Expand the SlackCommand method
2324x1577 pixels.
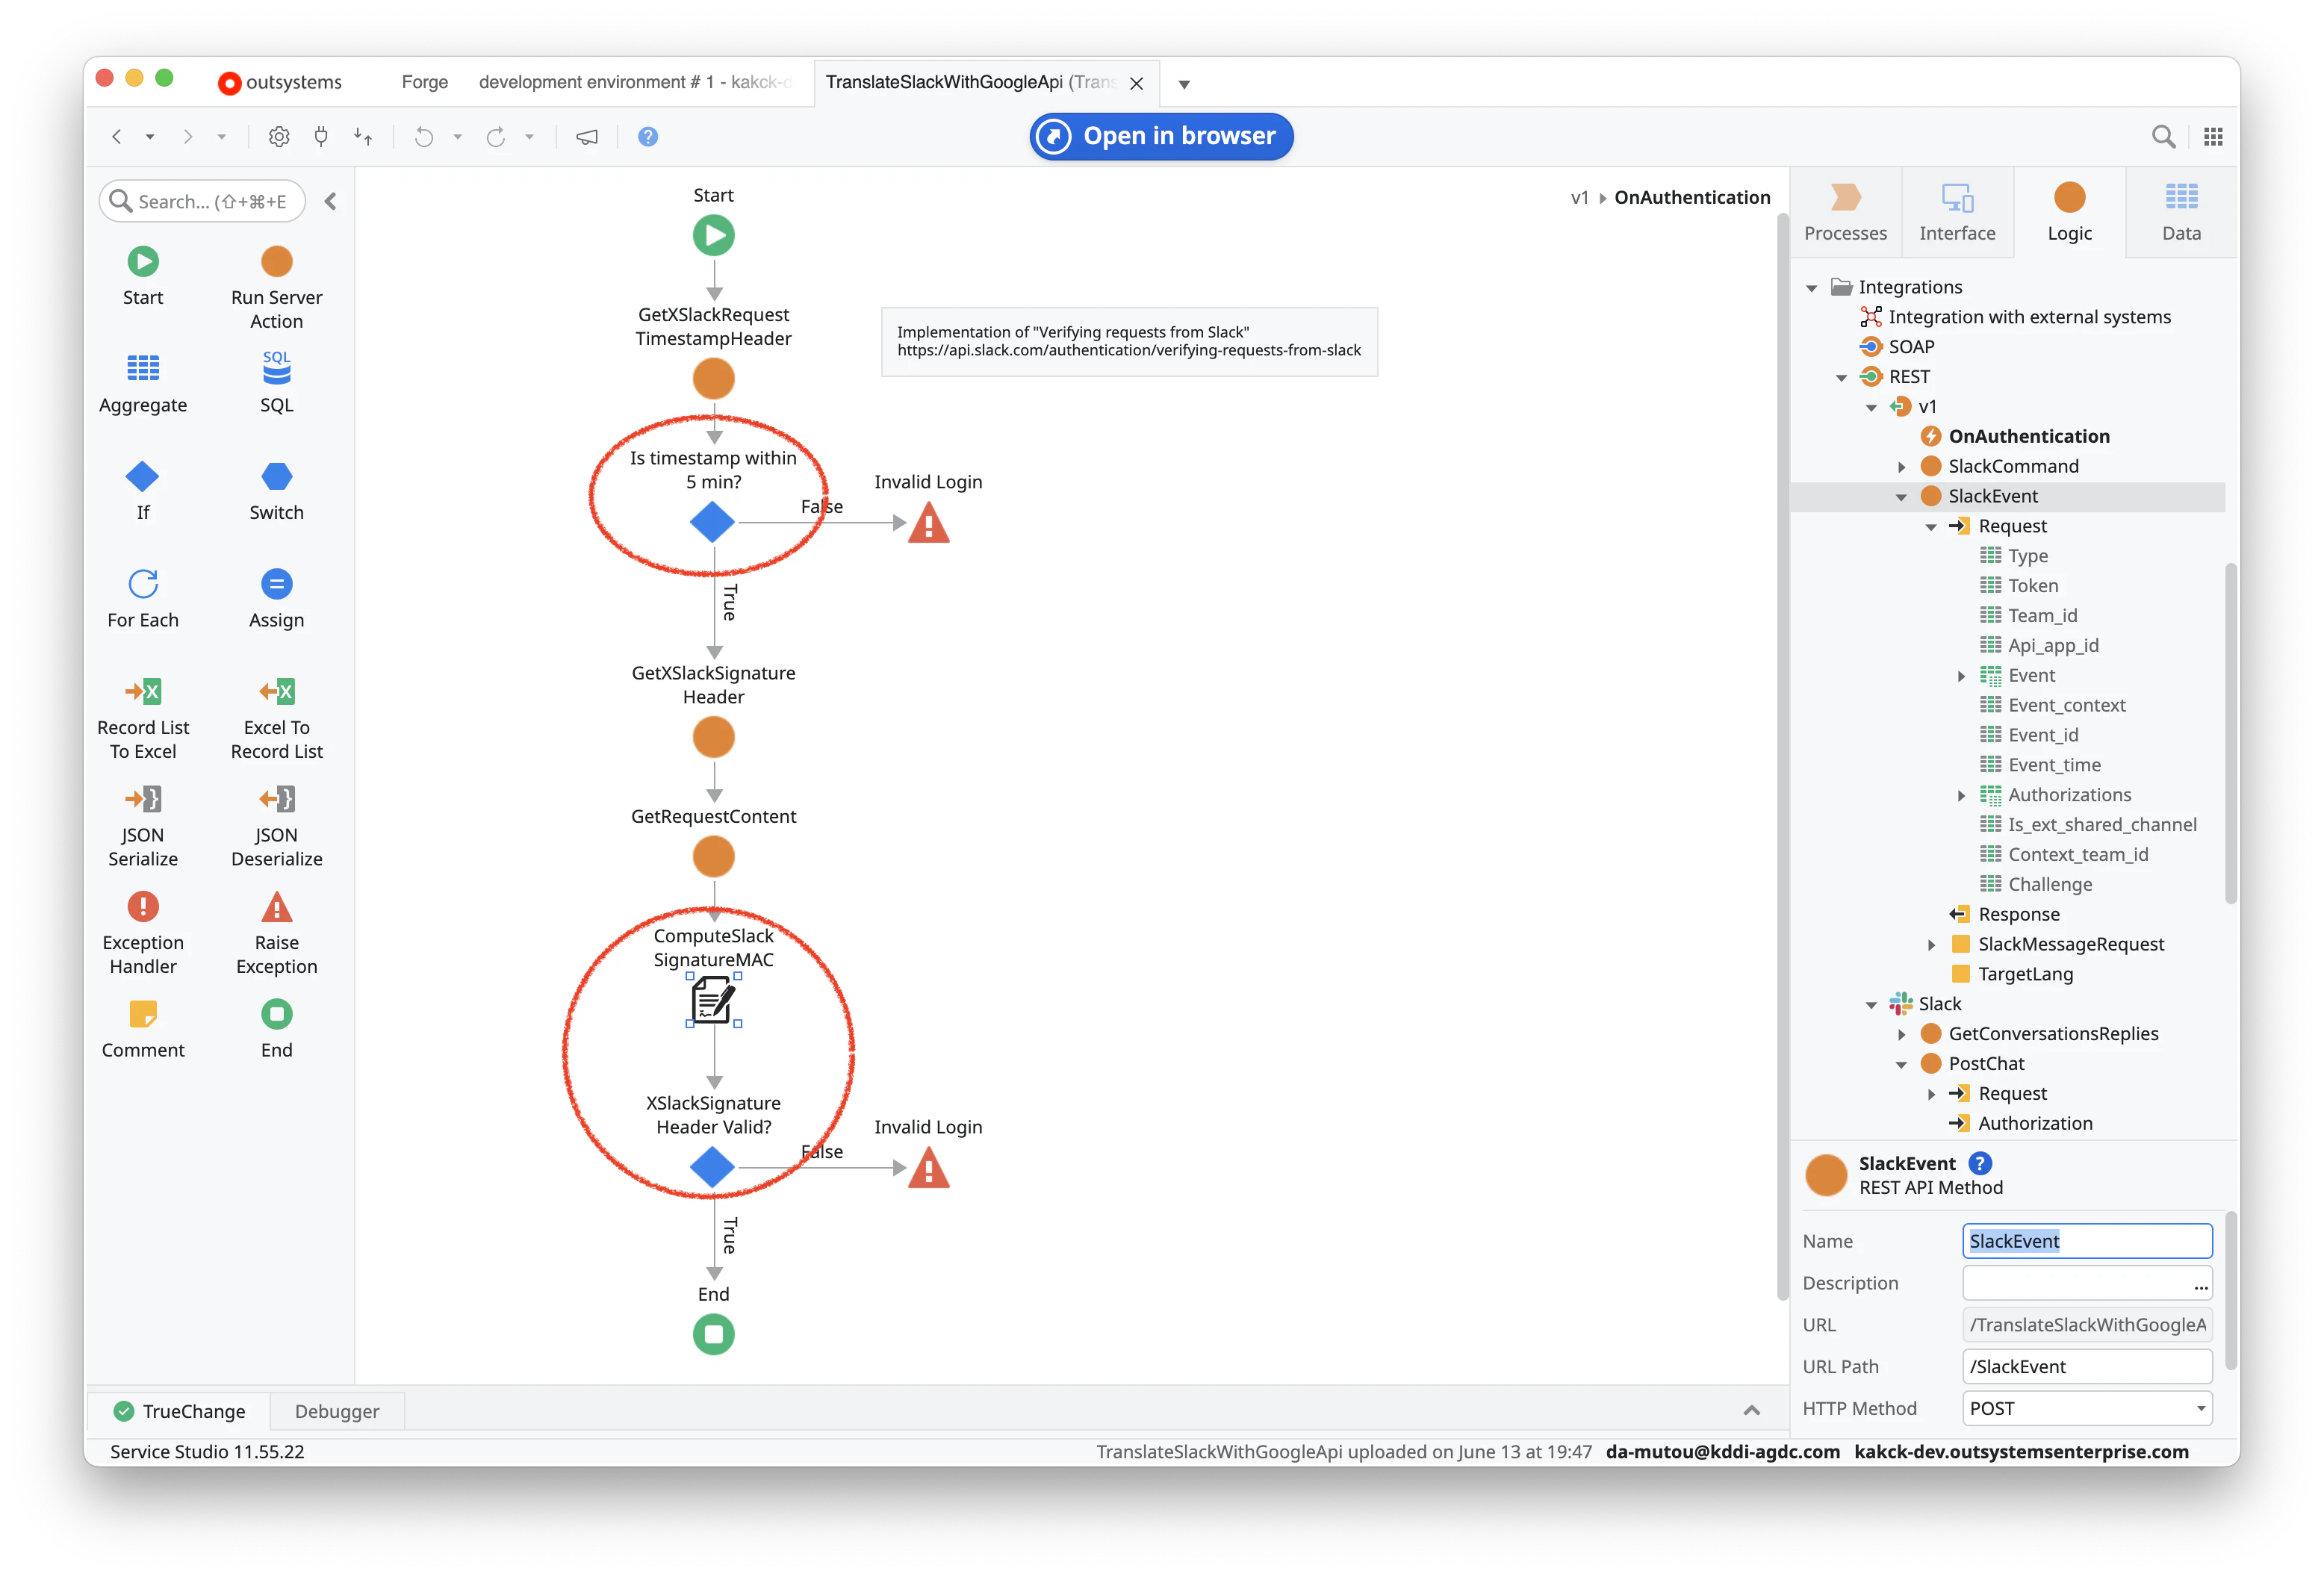click(1901, 467)
